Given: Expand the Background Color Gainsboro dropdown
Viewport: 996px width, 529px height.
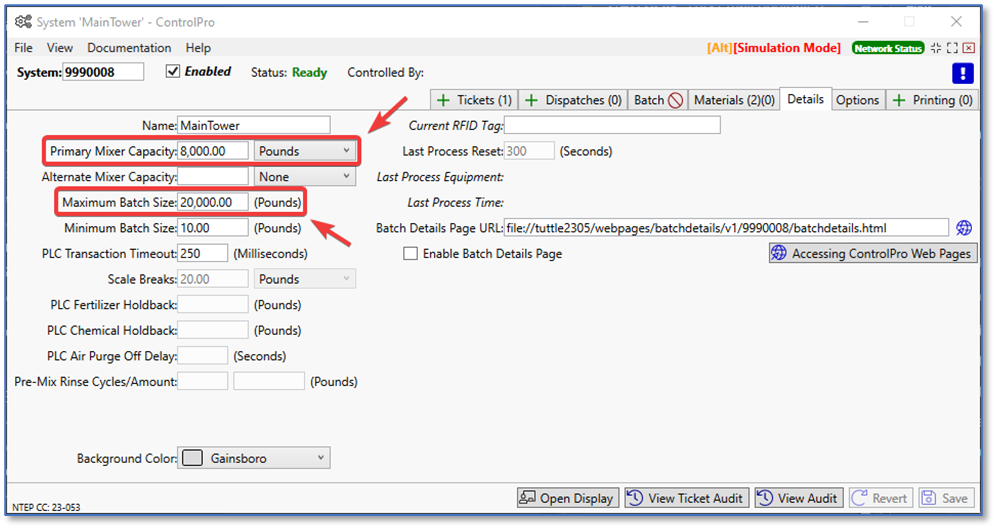Looking at the screenshot, I should click(320, 458).
